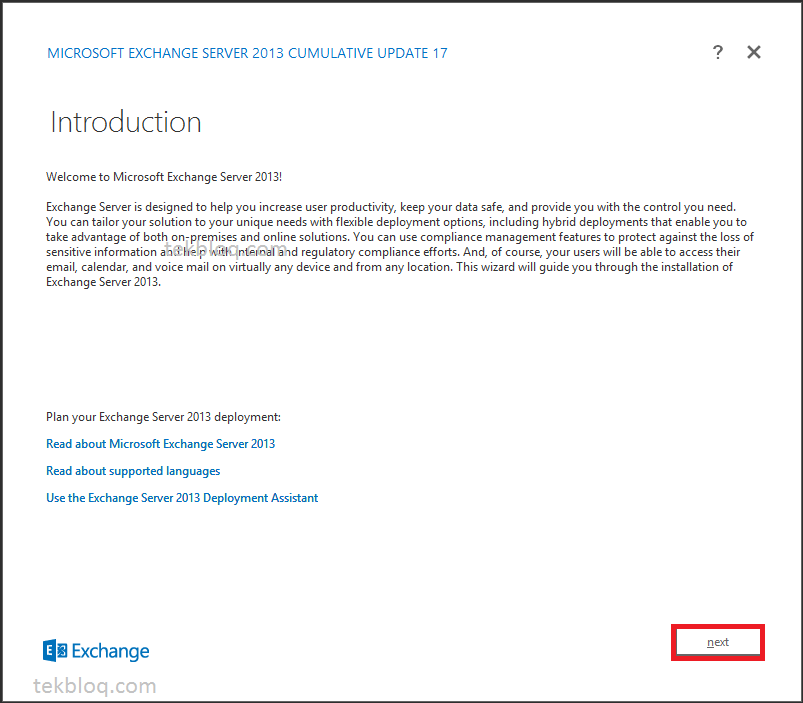Click the Plan your Exchange Server 2013 deployment label
Image resolution: width=803 pixels, height=703 pixels.
[163, 417]
